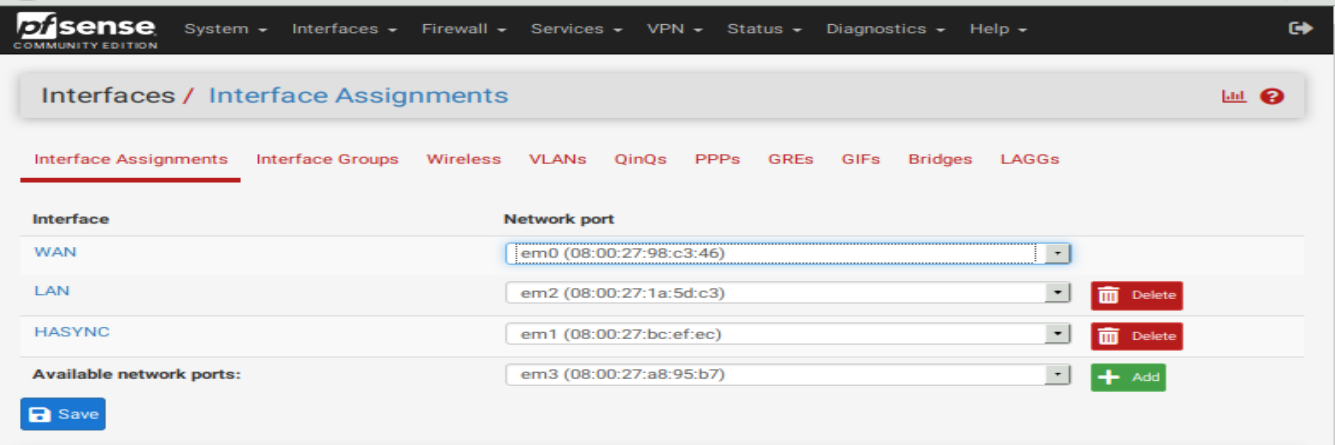Click the logout icon in top bar
Viewport: 1335px width, 445px height.
pos(1300,29)
